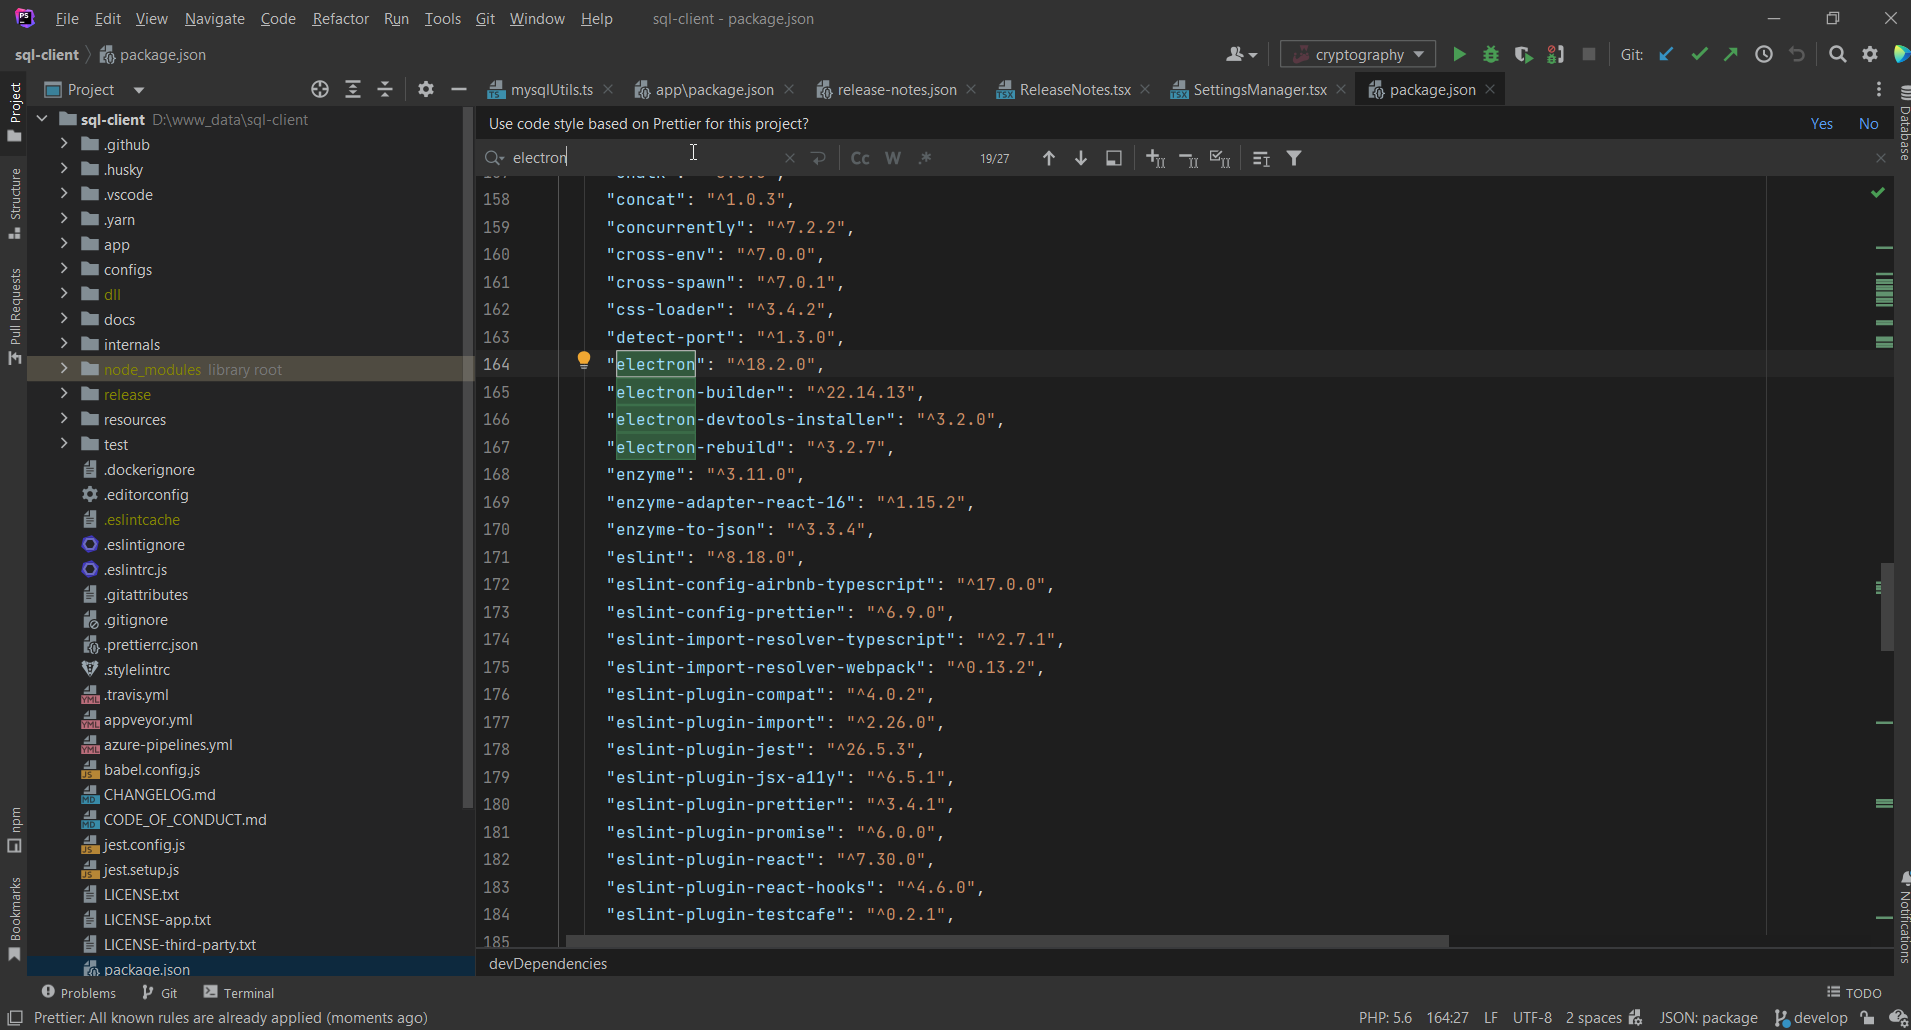1911x1030 pixels.
Task: Open the Refactor menu
Action: [340, 19]
